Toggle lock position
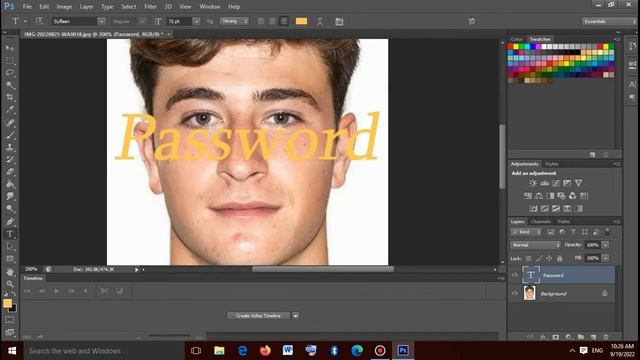Viewport: 640px width, 360px height. tap(549, 258)
